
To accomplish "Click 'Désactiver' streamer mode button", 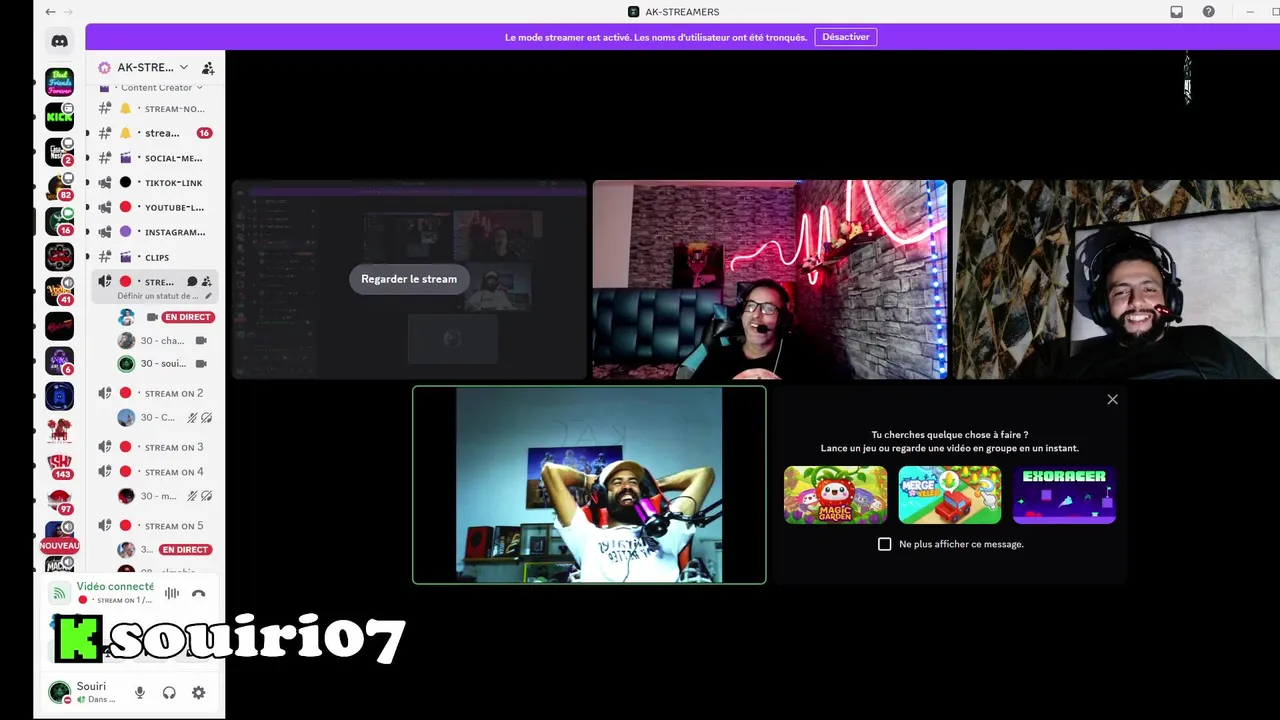I will (x=846, y=37).
